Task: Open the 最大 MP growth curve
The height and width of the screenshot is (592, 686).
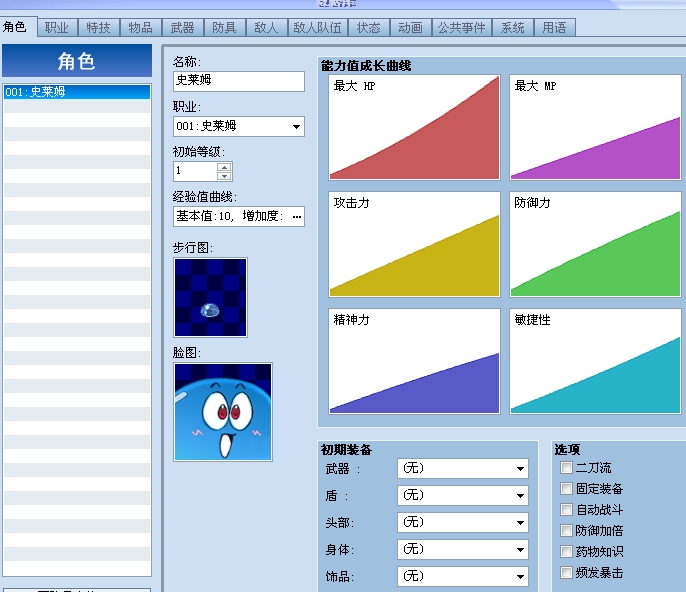Action: click(595, 127)
